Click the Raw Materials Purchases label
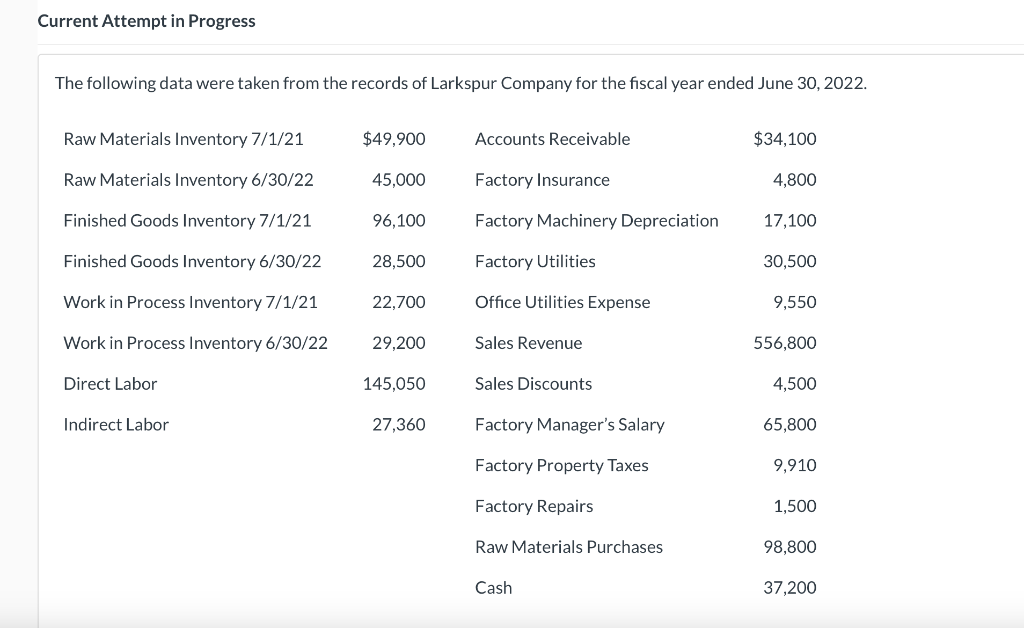Screen dimensions: 1024x628 tap(568, 547)
